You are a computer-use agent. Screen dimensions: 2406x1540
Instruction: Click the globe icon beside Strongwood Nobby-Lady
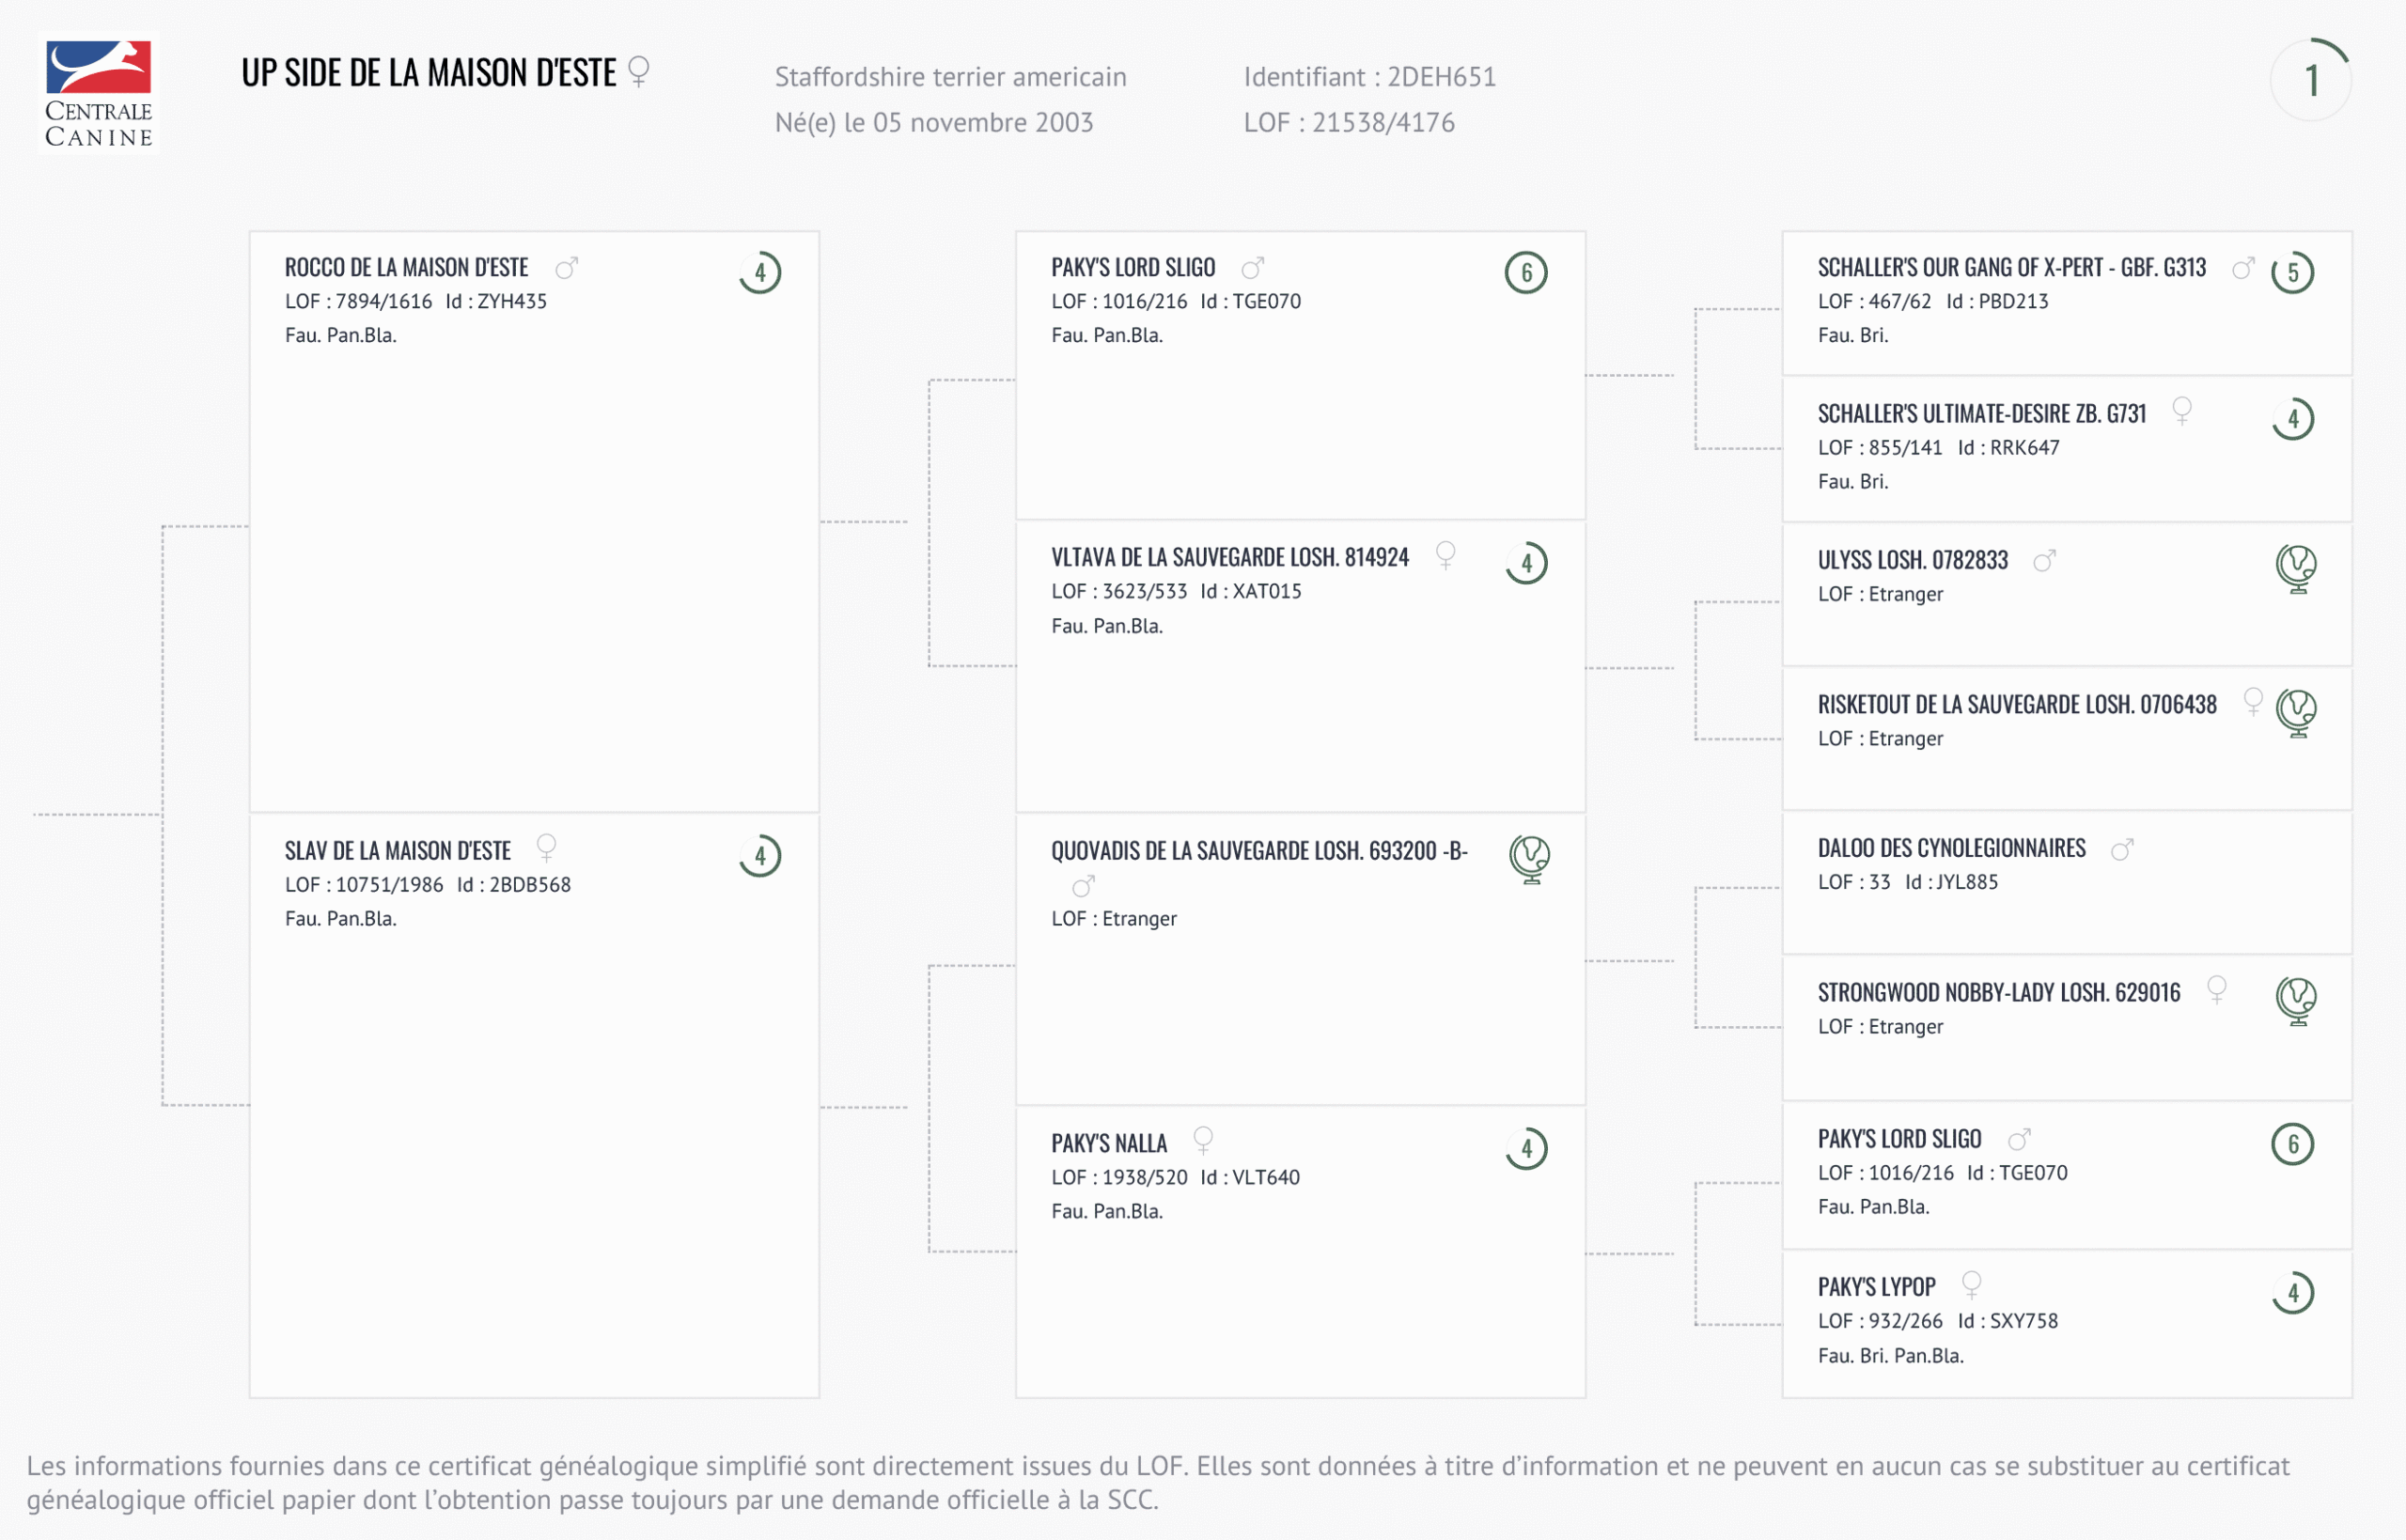point(2296,999)
